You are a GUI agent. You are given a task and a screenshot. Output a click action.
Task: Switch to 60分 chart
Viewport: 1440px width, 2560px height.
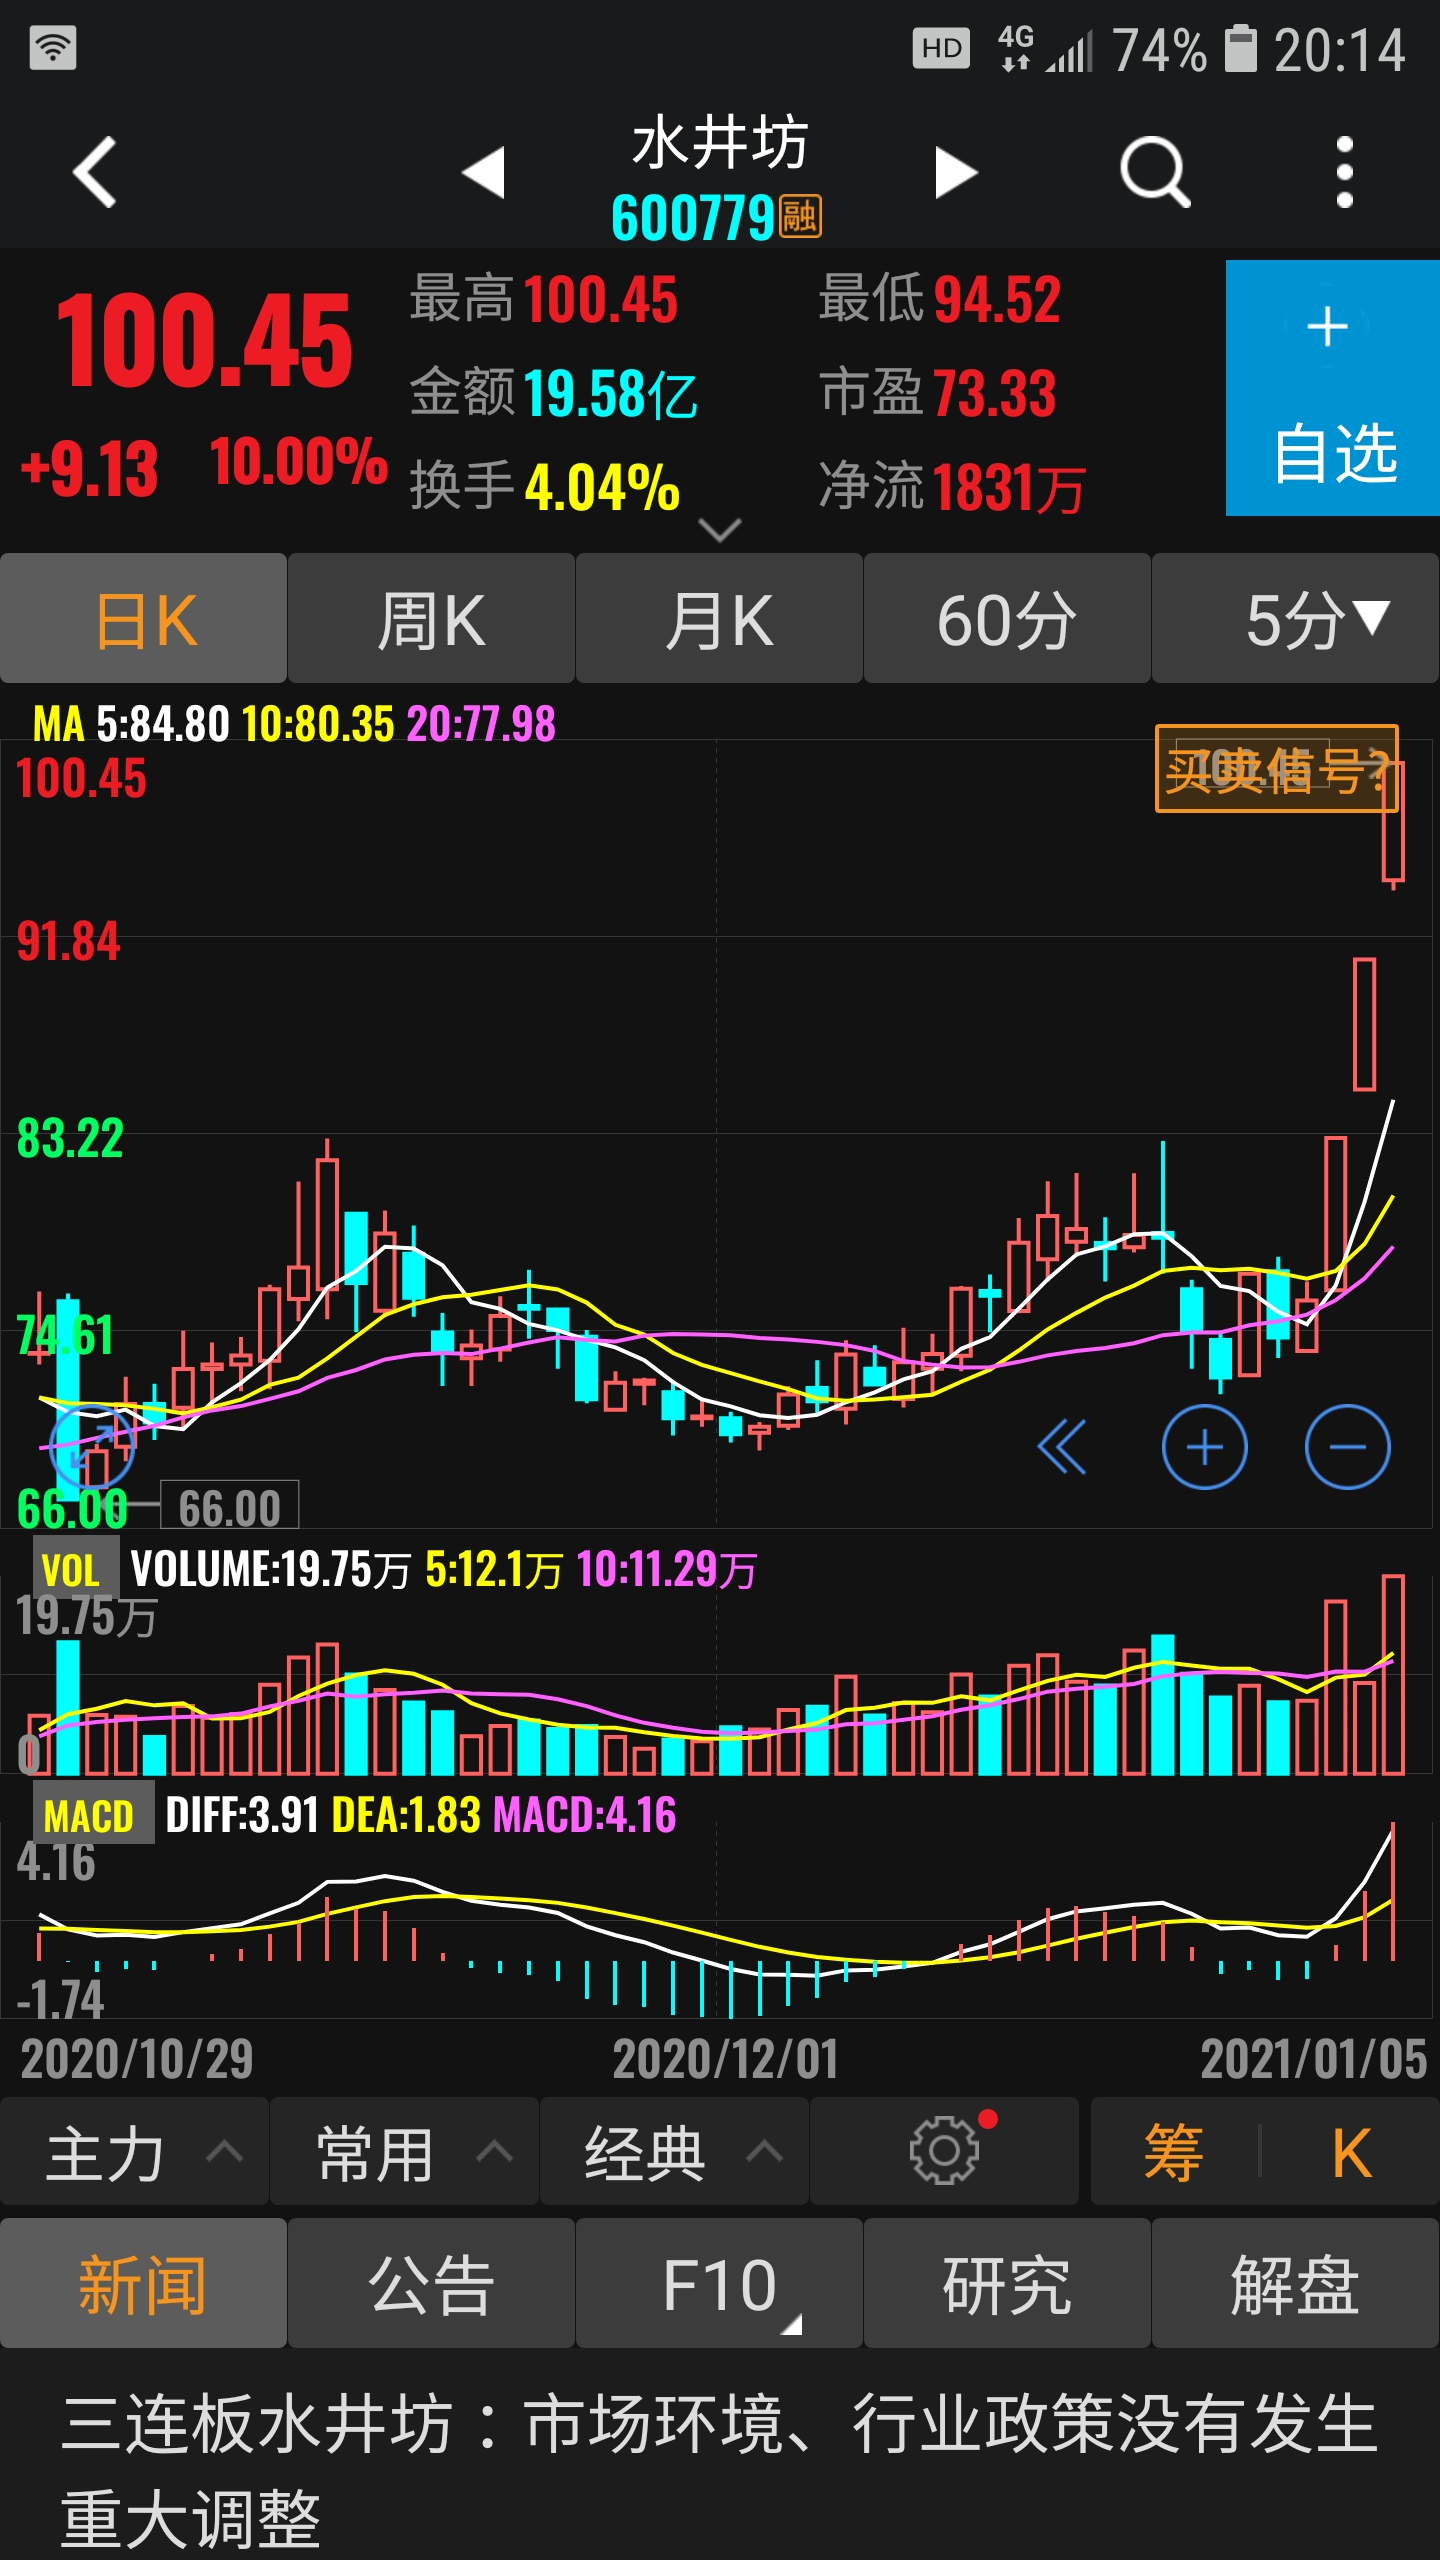click(x=1007, y=619)
